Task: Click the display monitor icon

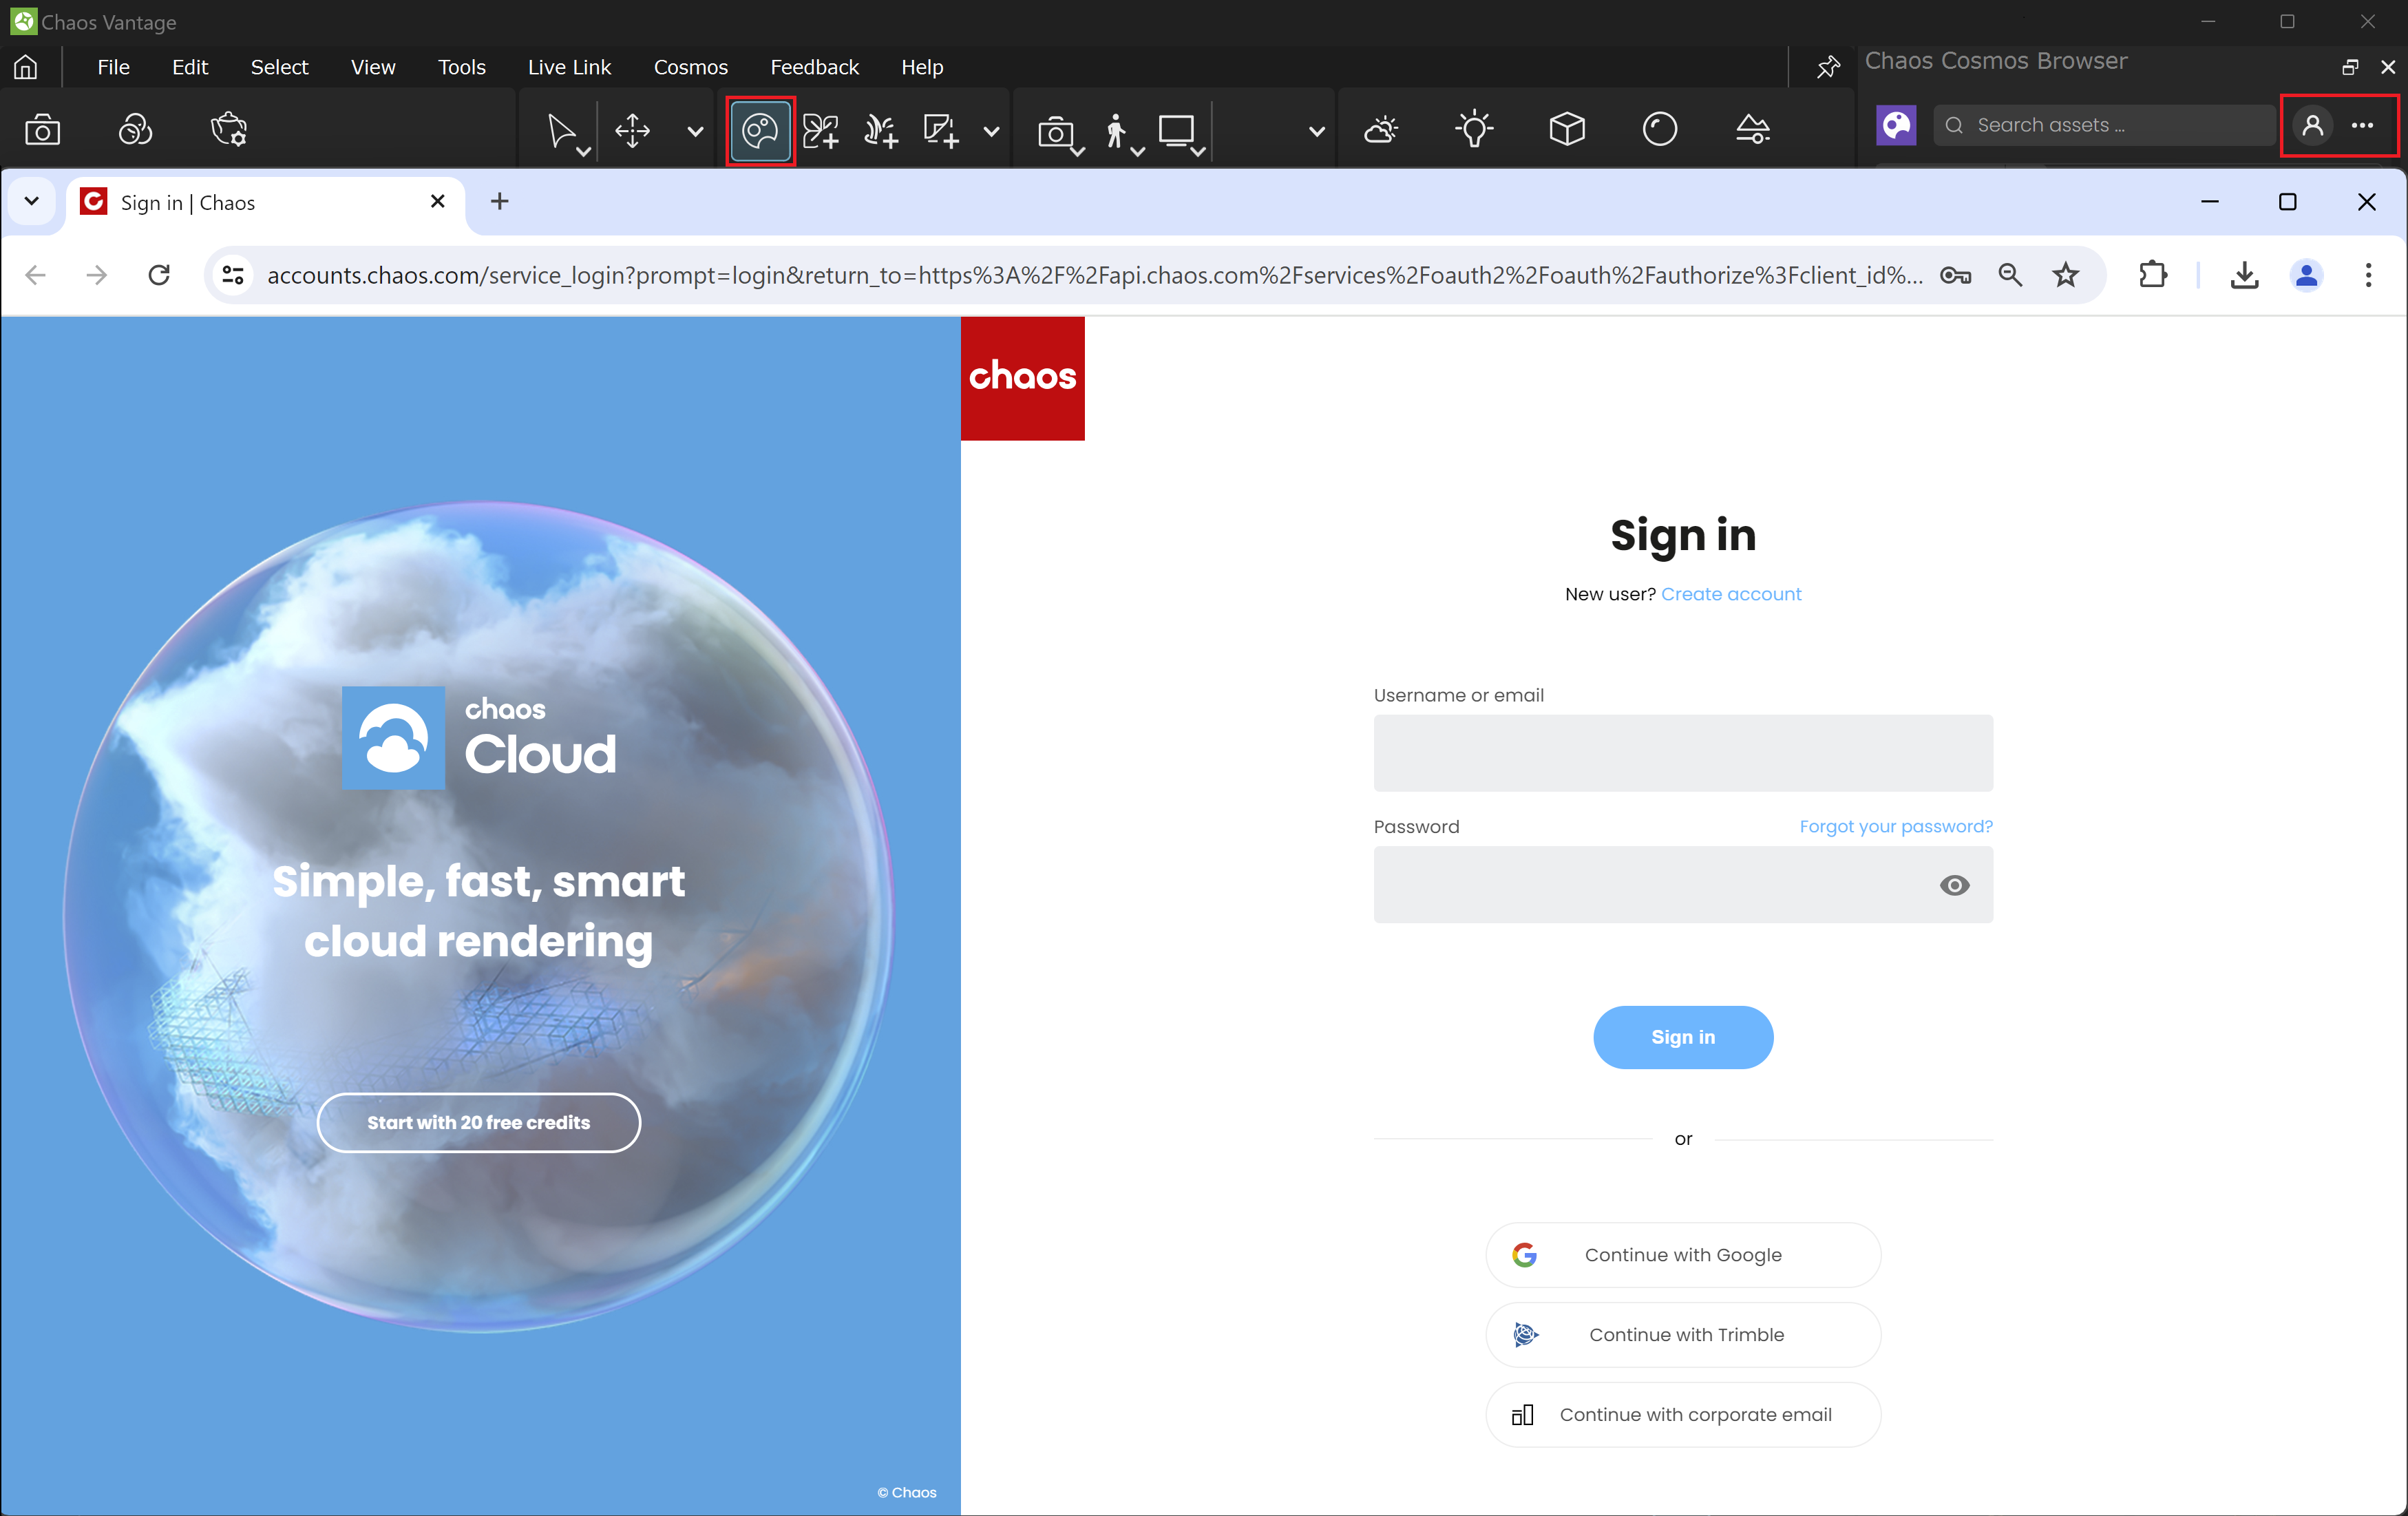Action: coord(1176,130)
